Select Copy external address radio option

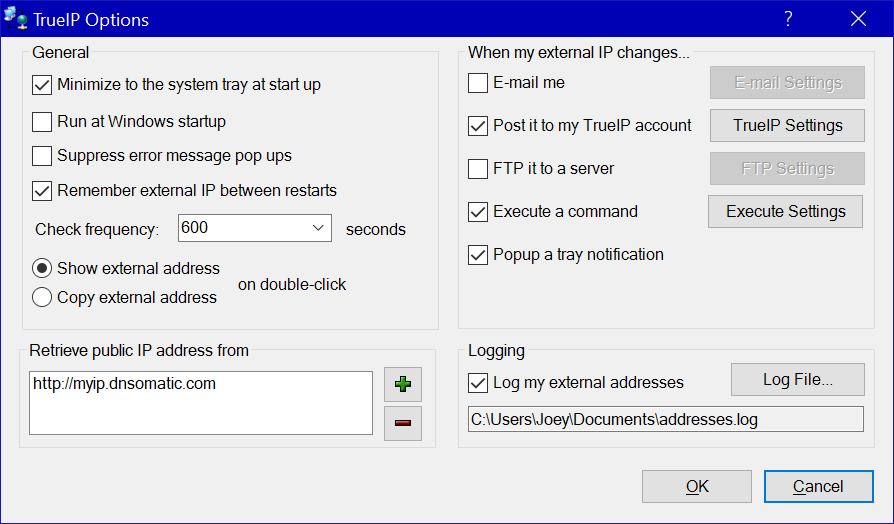click(42, 297)
